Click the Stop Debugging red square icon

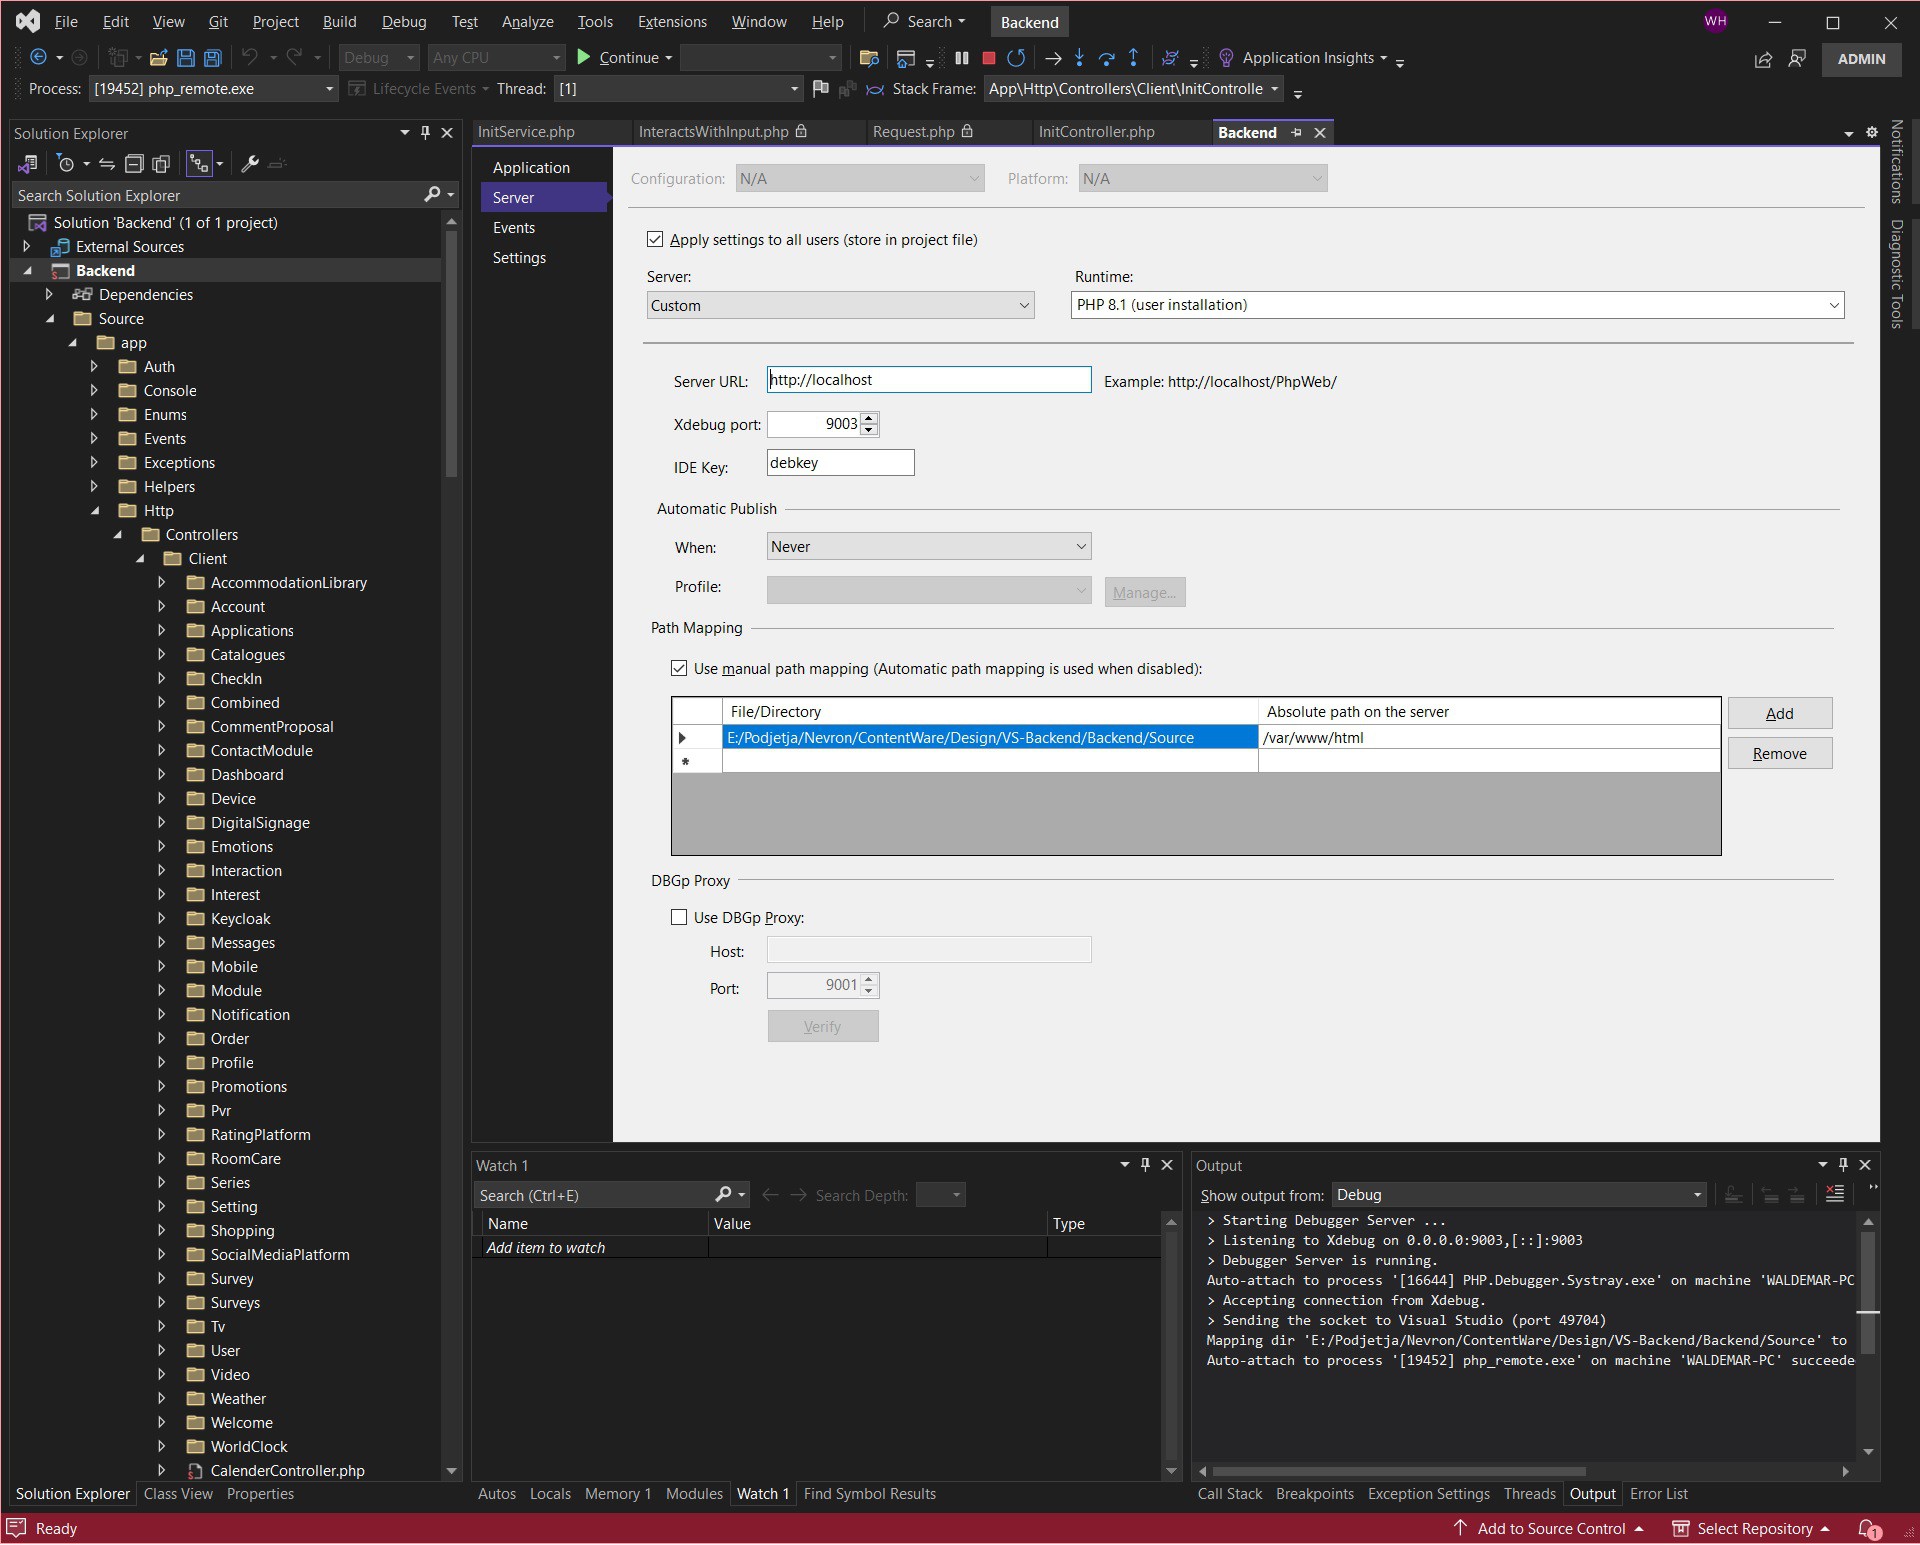(988, 58)
